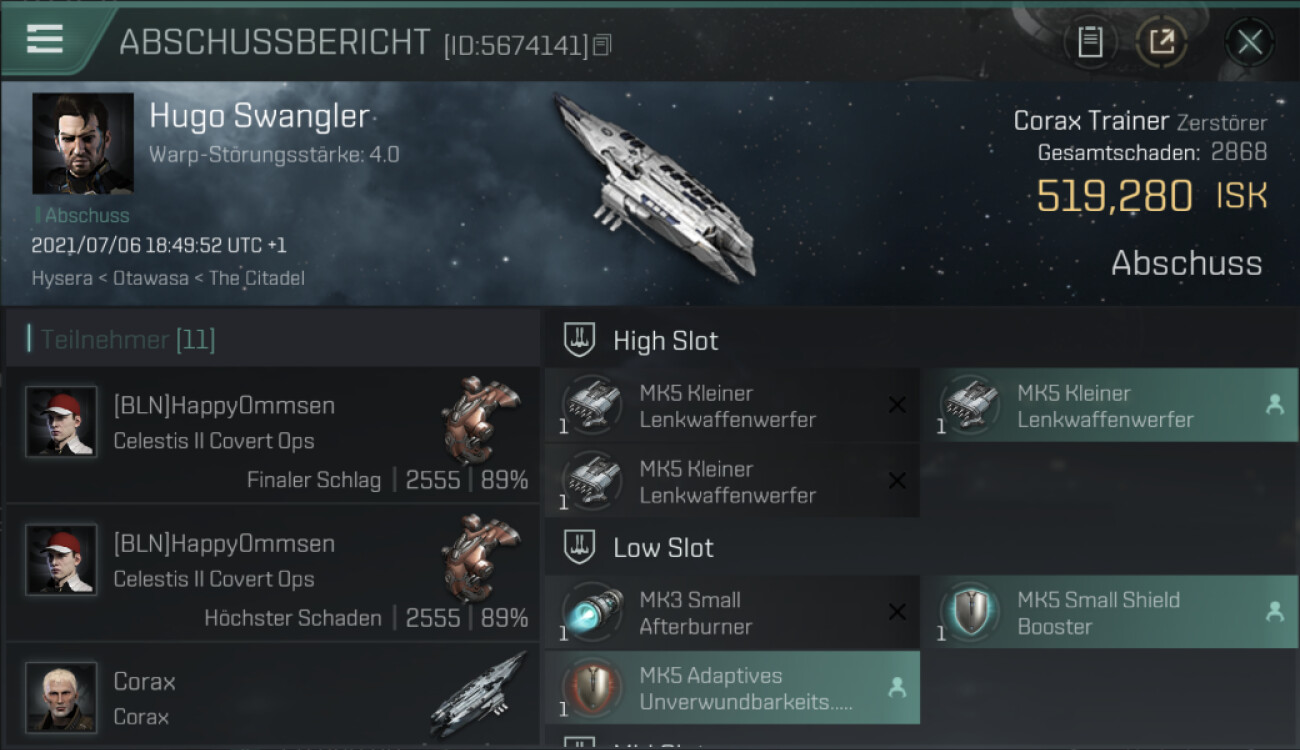Select HappyOmmsen's Finaler Schlag entry
Image resolution: width=1300 pixels, height=750 pixels.
(272, 434)
